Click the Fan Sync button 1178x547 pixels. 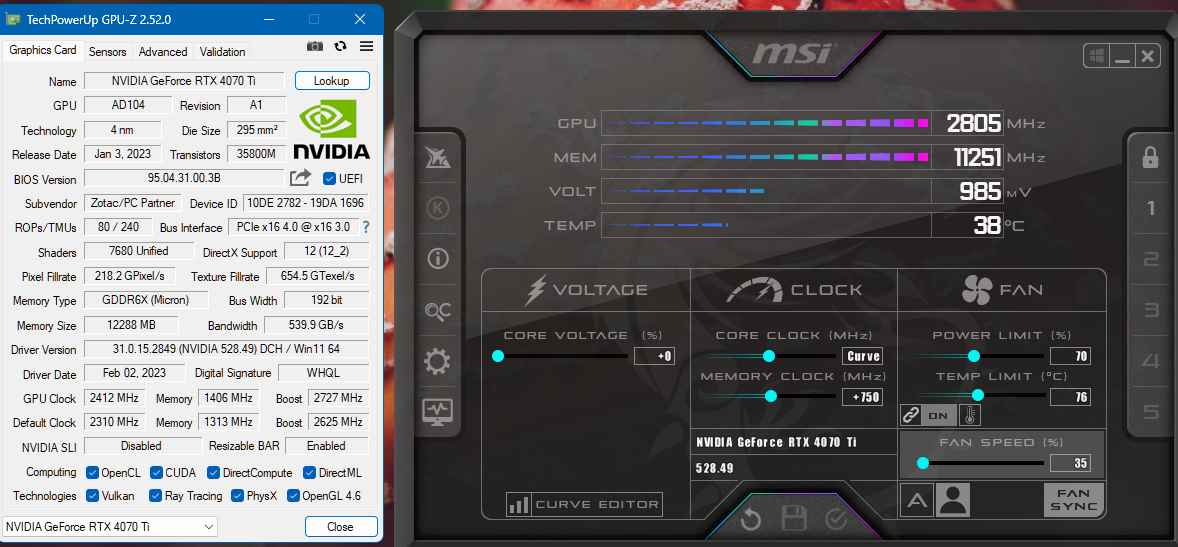coord(1074,500)
